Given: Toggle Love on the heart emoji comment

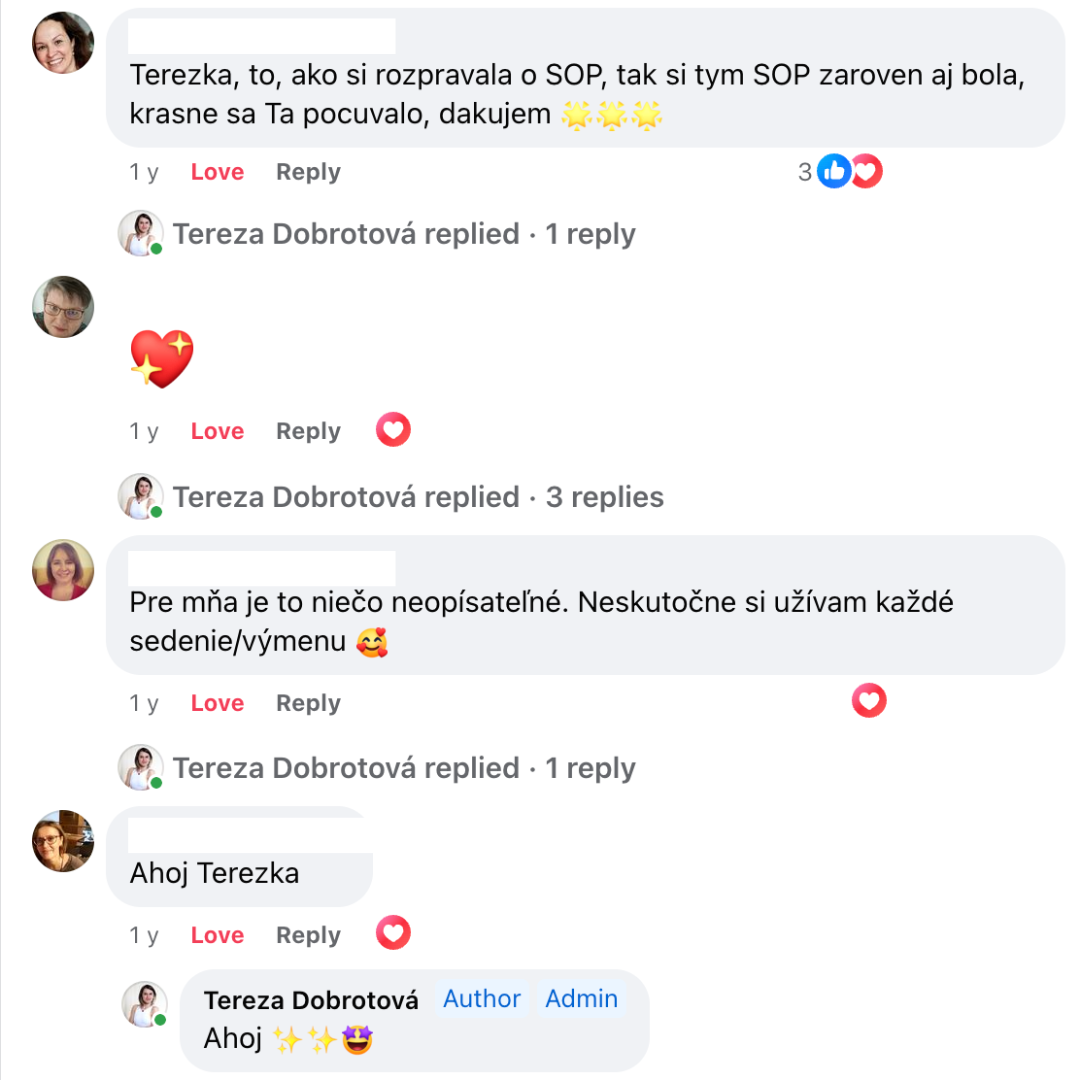Looking at the screenshot, I should [x=217, y=431].
